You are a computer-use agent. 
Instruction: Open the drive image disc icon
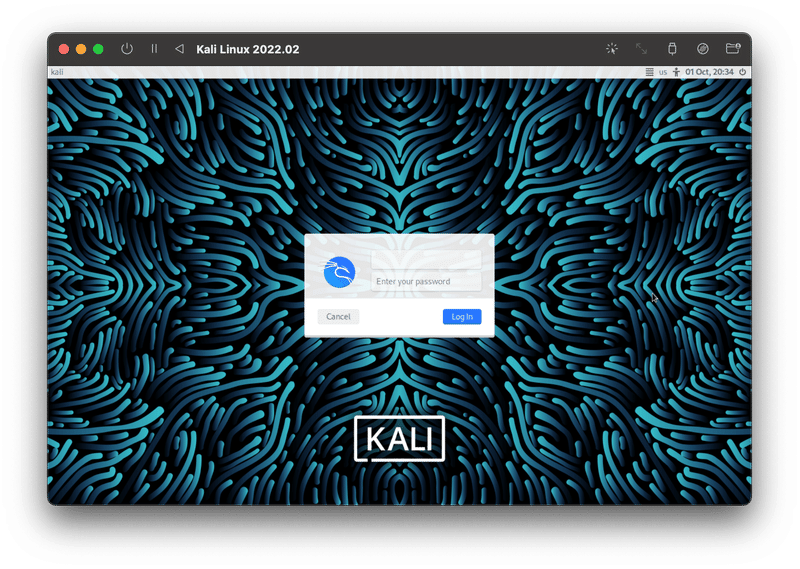point(703,48)
